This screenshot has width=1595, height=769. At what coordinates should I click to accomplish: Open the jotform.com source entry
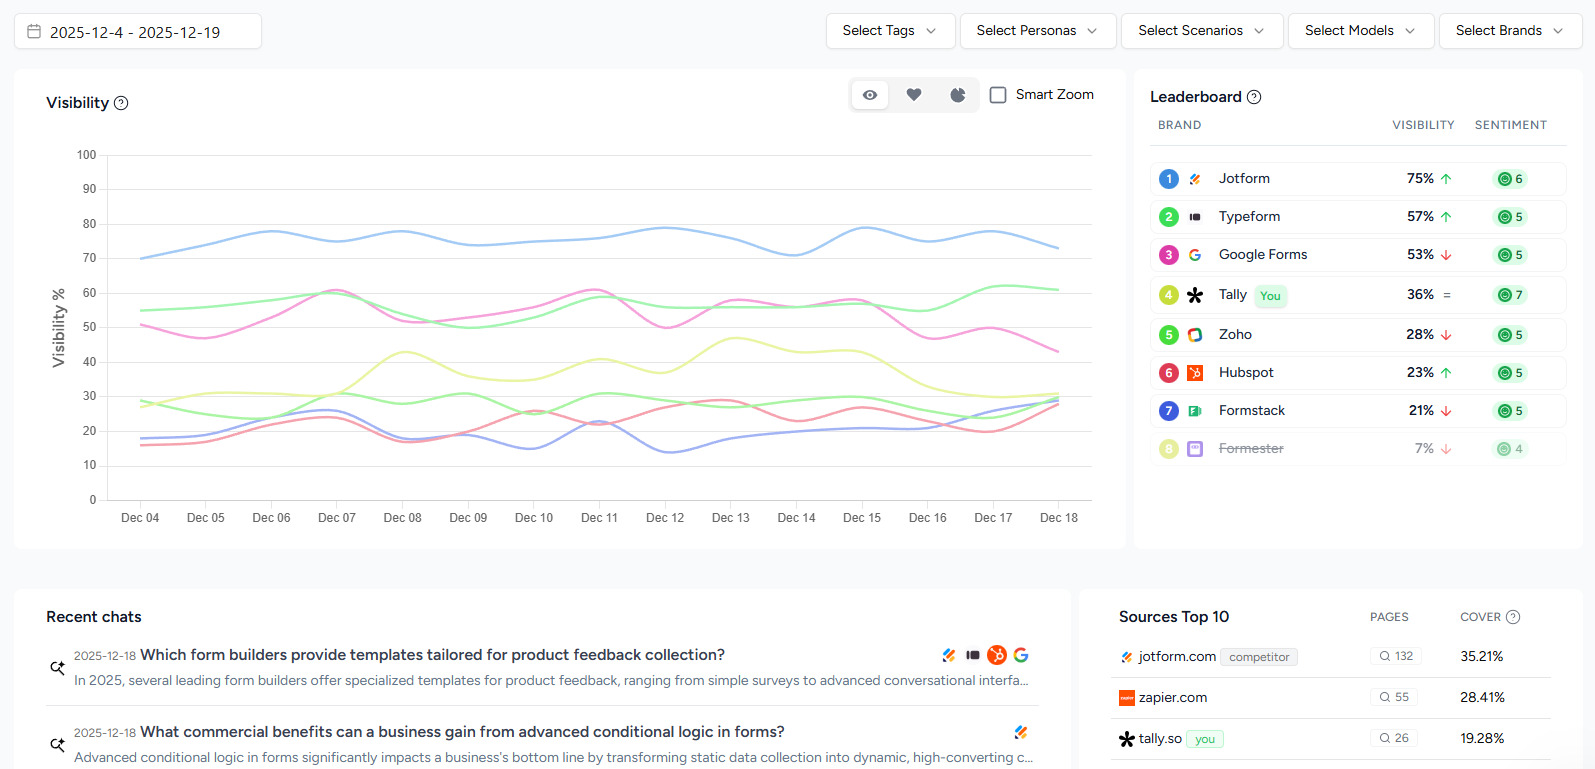point(1177,657)
